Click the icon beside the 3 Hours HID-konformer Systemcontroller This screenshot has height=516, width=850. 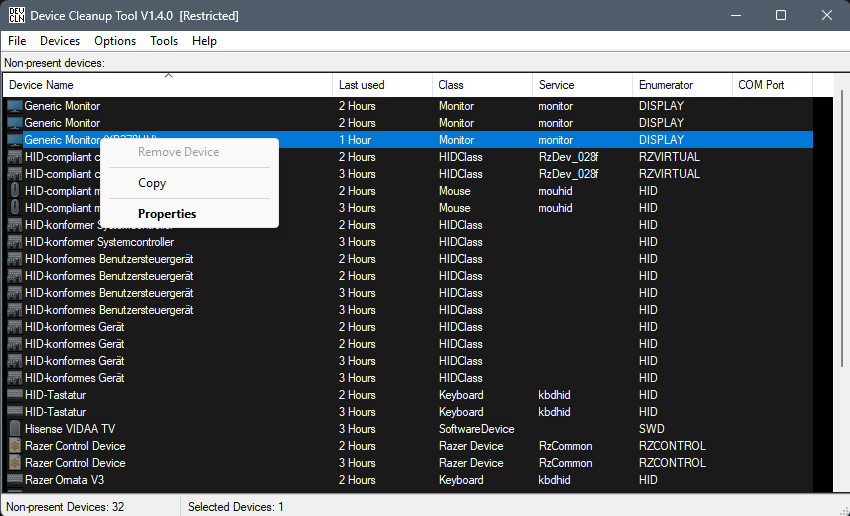pyautogui.click(x=15, y=242)
